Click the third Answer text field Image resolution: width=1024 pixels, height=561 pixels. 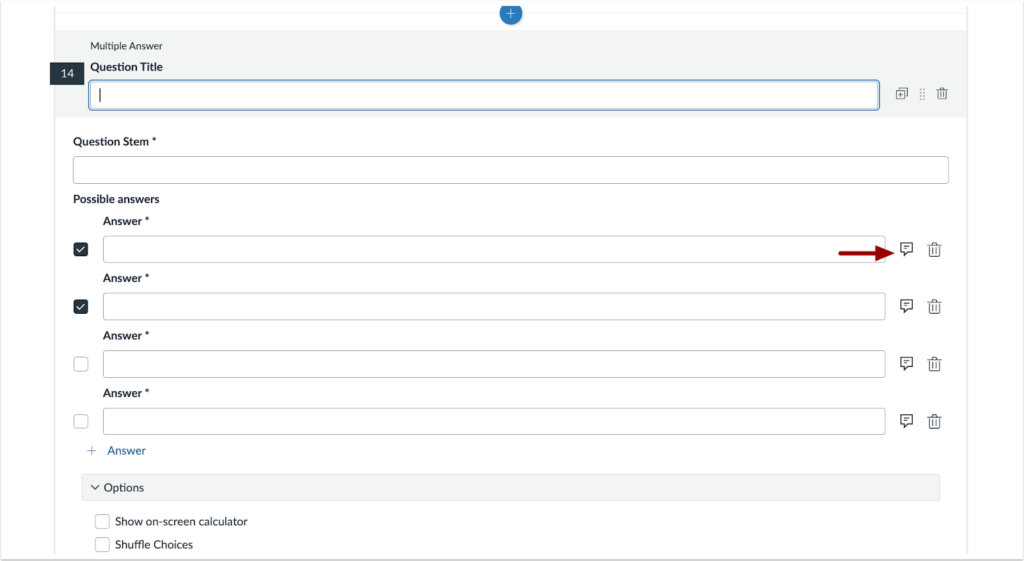[494, 364]
